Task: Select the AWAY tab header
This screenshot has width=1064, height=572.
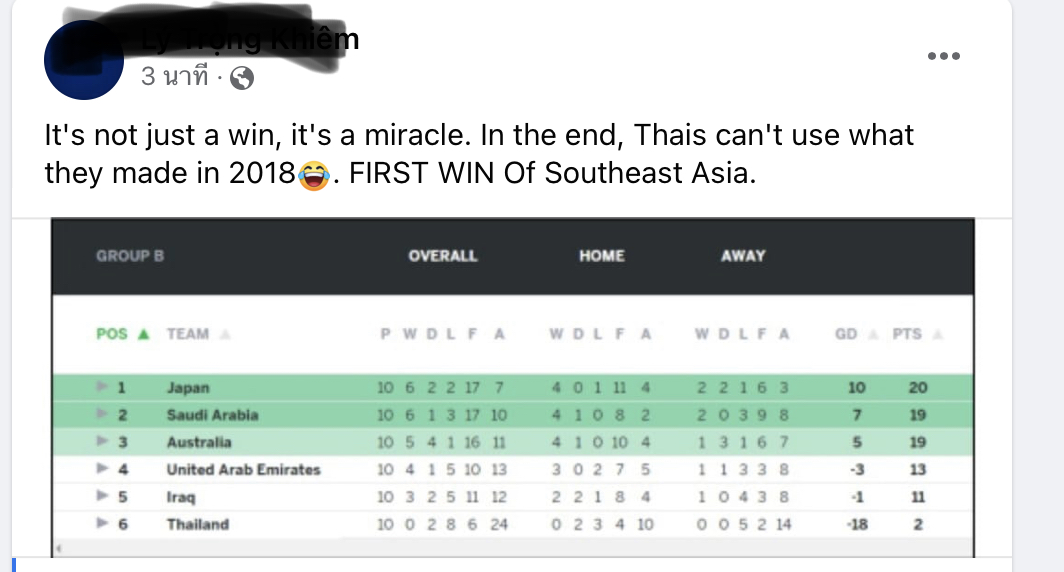Action: tap(743, 256)
